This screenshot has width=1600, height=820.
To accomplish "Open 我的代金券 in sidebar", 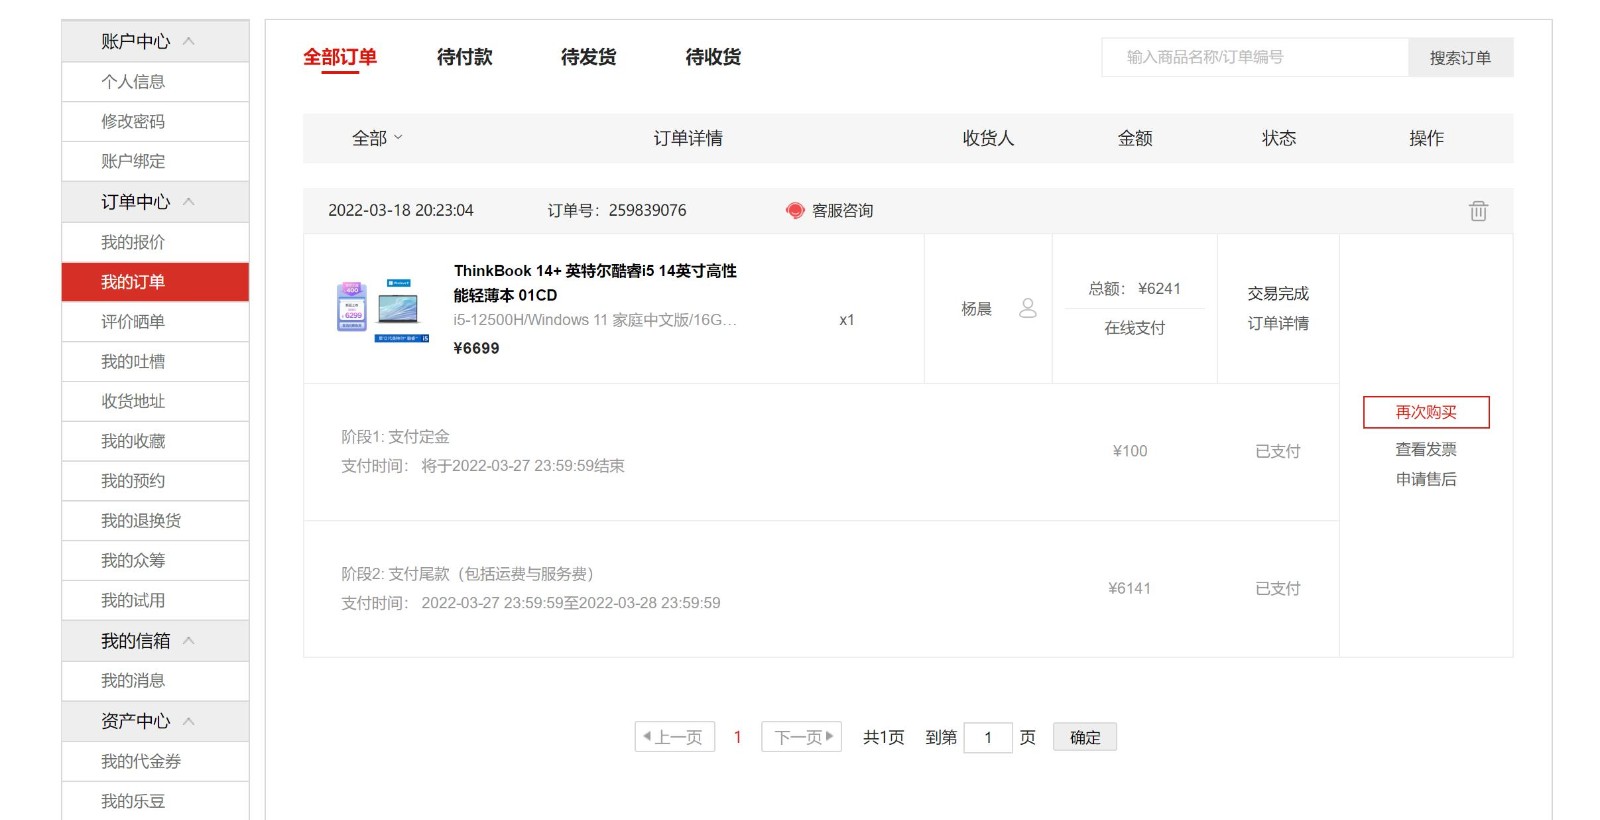I will pos(155,762).
